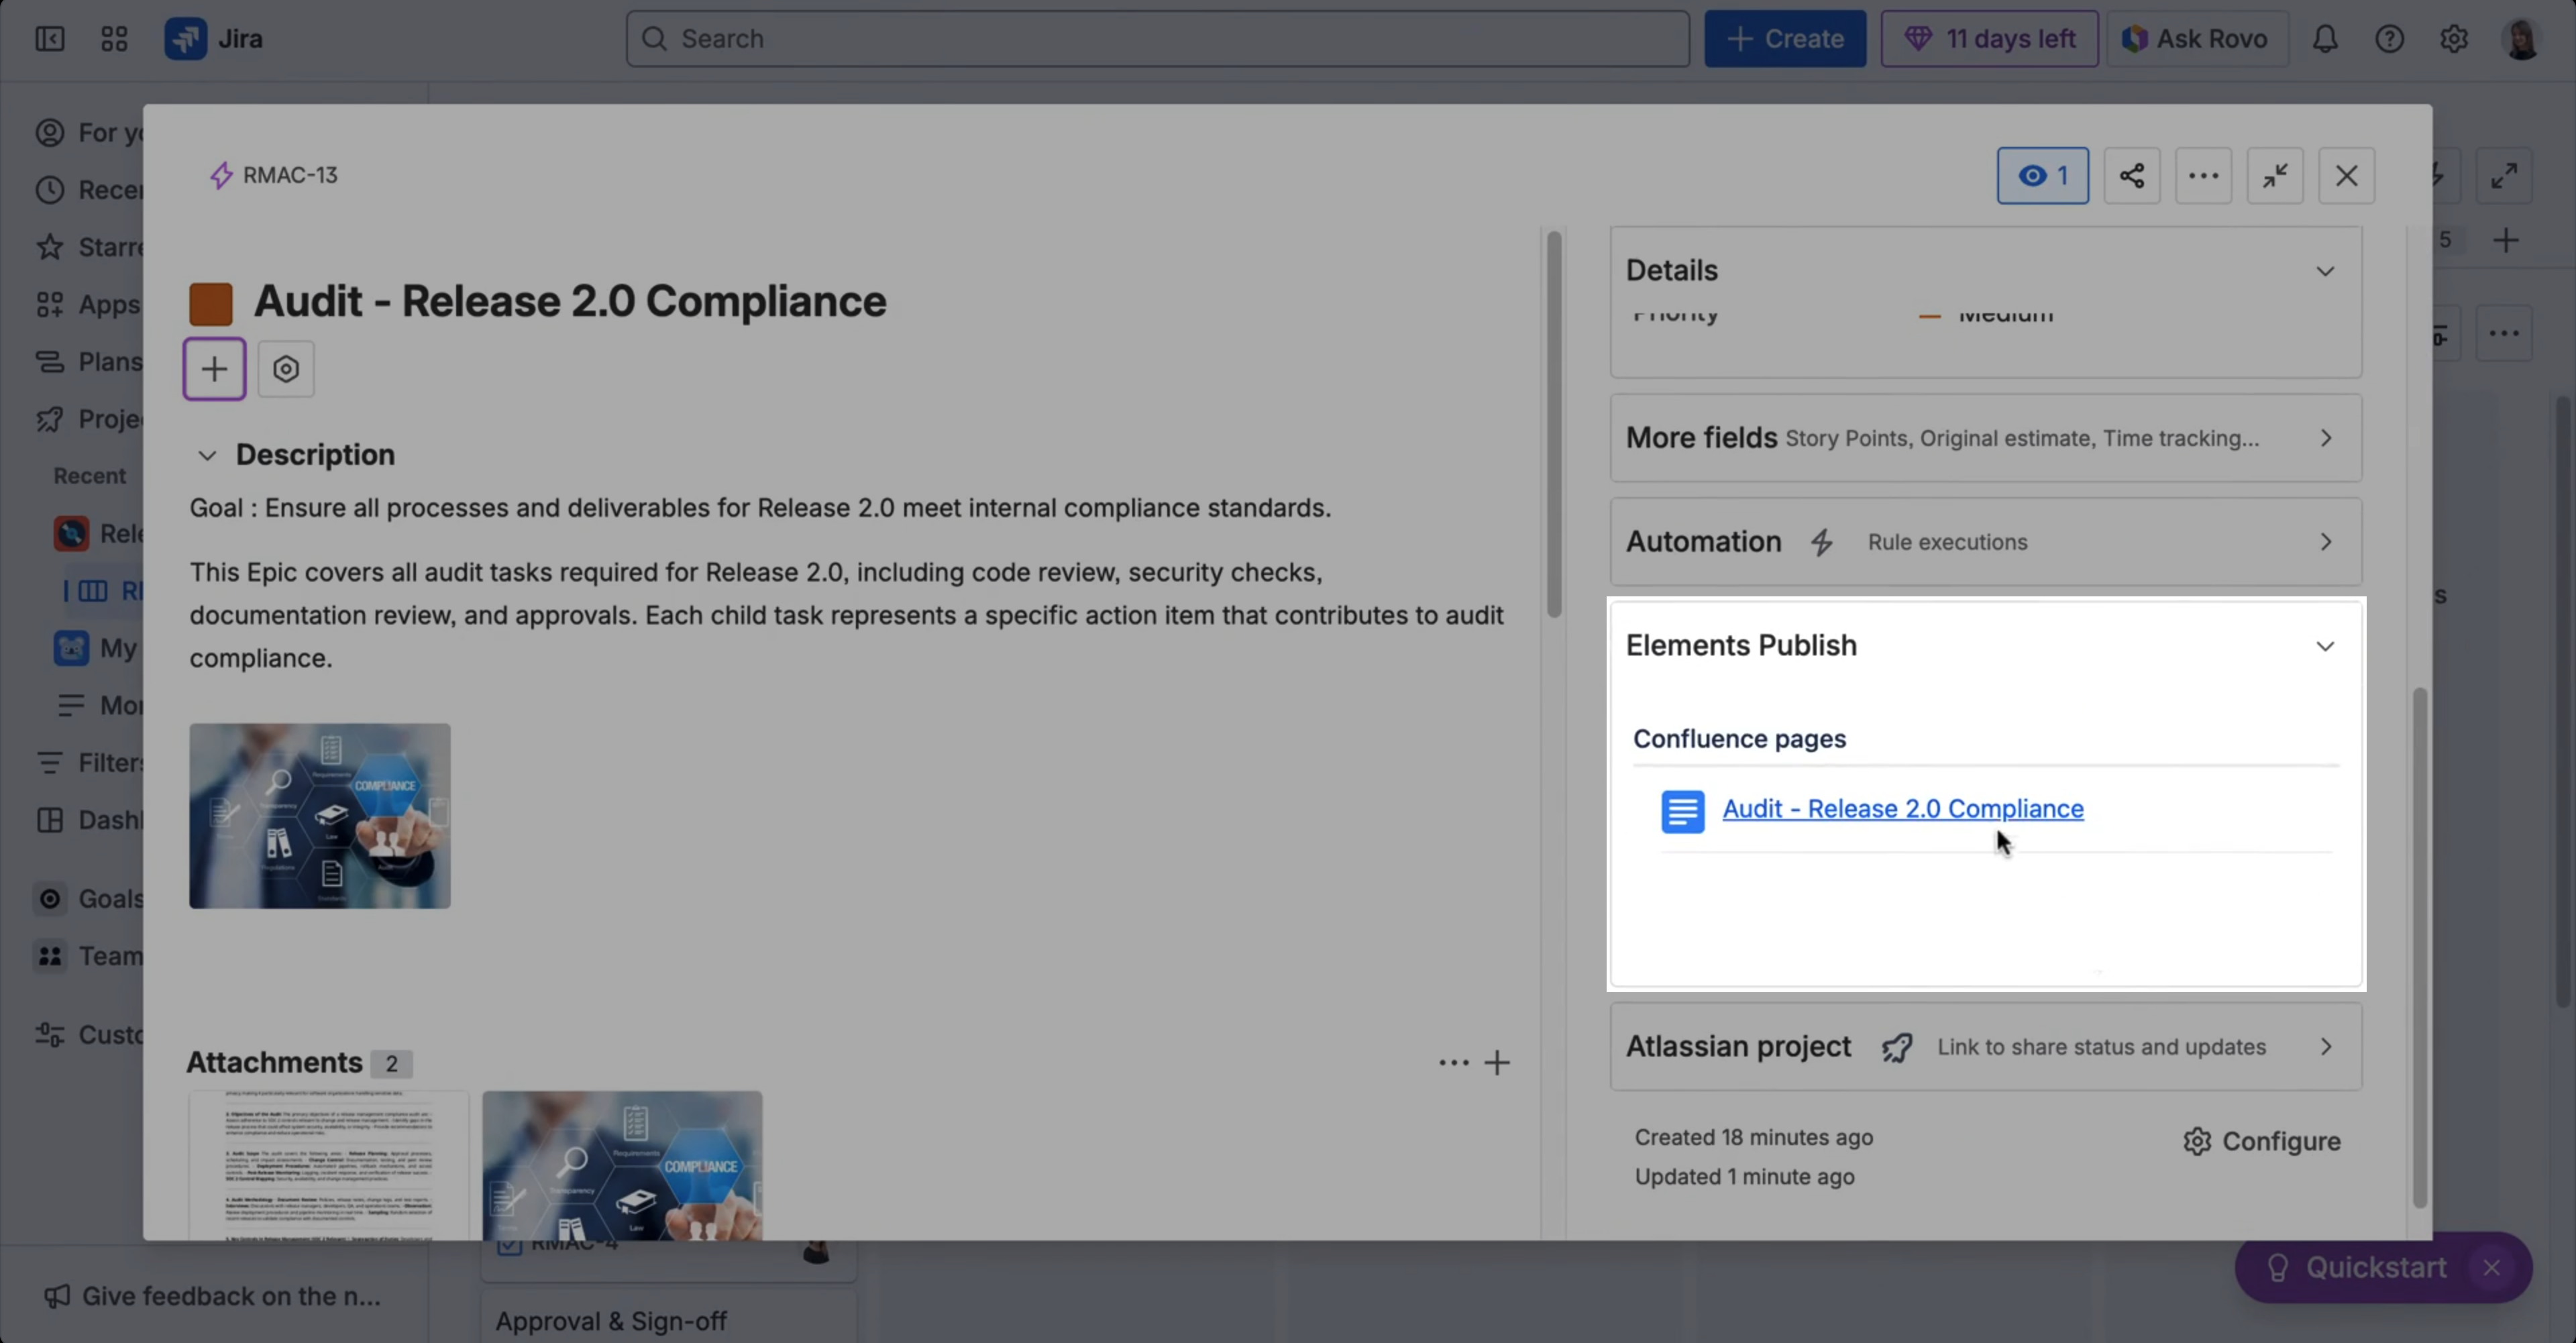2576x1343 pixels.
Task: Open Audit - Release 2.0 Compliance Confluence link
Action: tap(1902, 808)
